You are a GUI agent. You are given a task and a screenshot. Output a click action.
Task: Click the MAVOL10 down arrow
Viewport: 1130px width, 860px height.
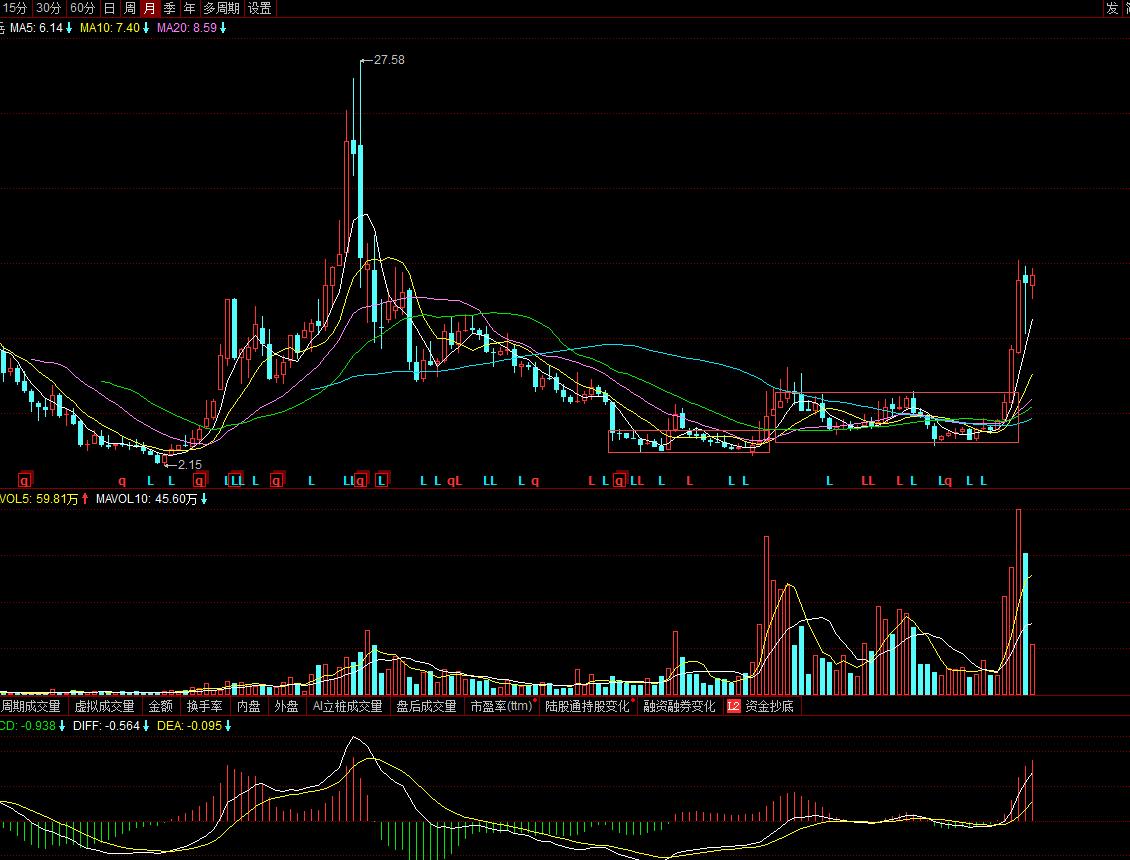(x=203, y=498)
